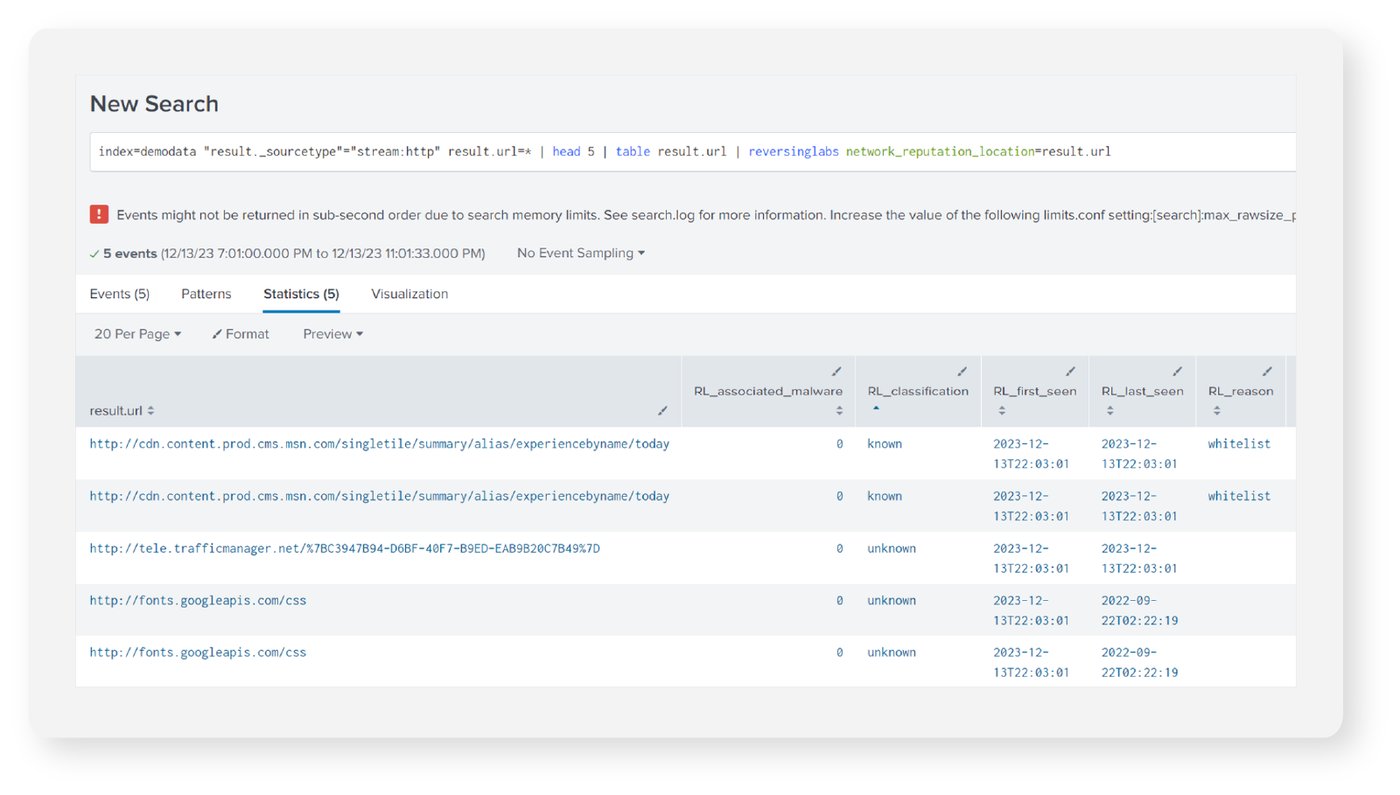Click the pencil icon above RL_last_seen header
The image size is (1400, 795).
pos(1177,371)
